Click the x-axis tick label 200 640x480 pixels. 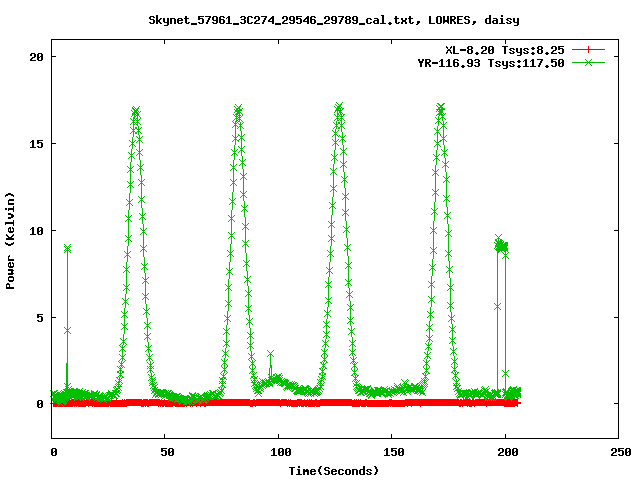pos(508,452)
